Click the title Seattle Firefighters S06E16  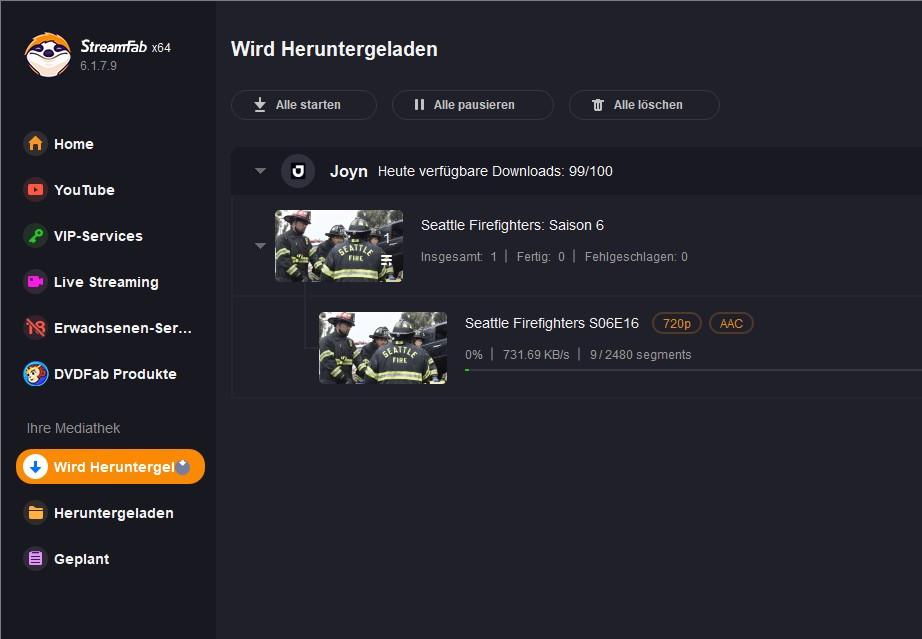pos(552,323)
